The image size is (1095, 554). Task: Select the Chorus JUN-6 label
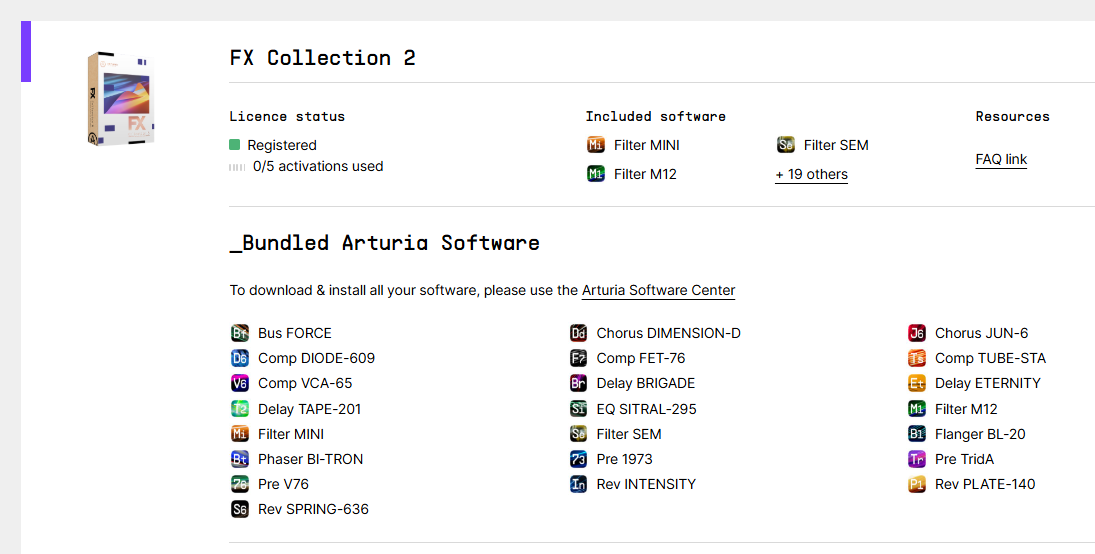[982, 333]
